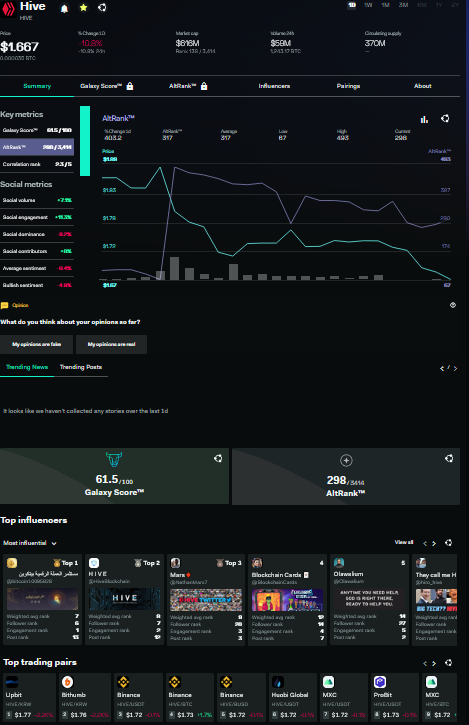469x725 pixels.
Task: Select the 1M time range
Action: point(385,5)
